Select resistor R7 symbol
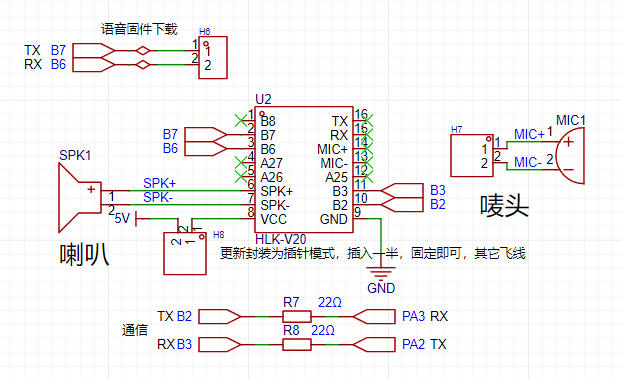The width and height of the screenshot is (621, 379). [297, 316]
